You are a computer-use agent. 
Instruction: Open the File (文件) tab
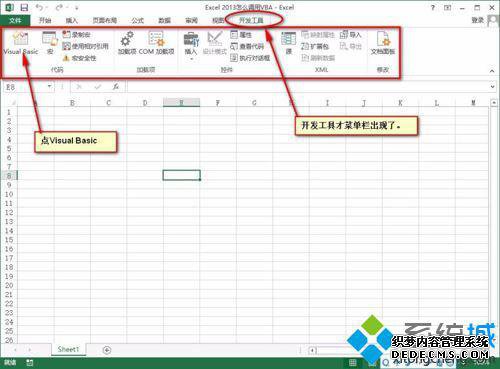(x=15, y=20)
